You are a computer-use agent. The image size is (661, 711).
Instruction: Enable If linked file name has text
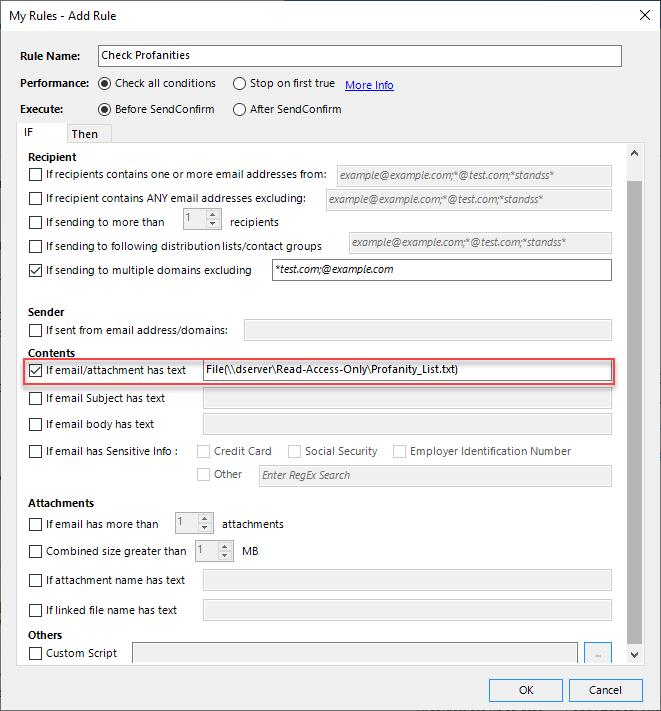click(35, 610)
